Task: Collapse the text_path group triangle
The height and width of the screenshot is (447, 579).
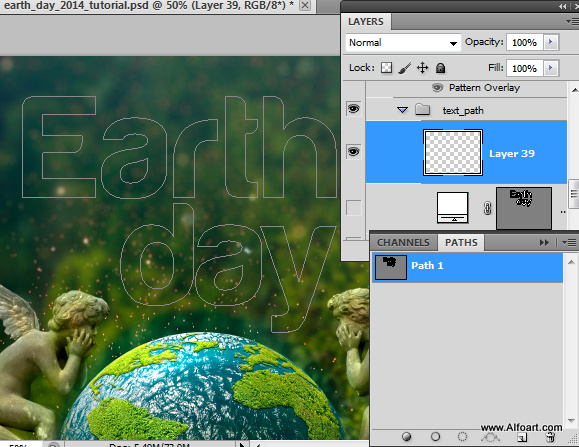Action: (x=402, y=110)
